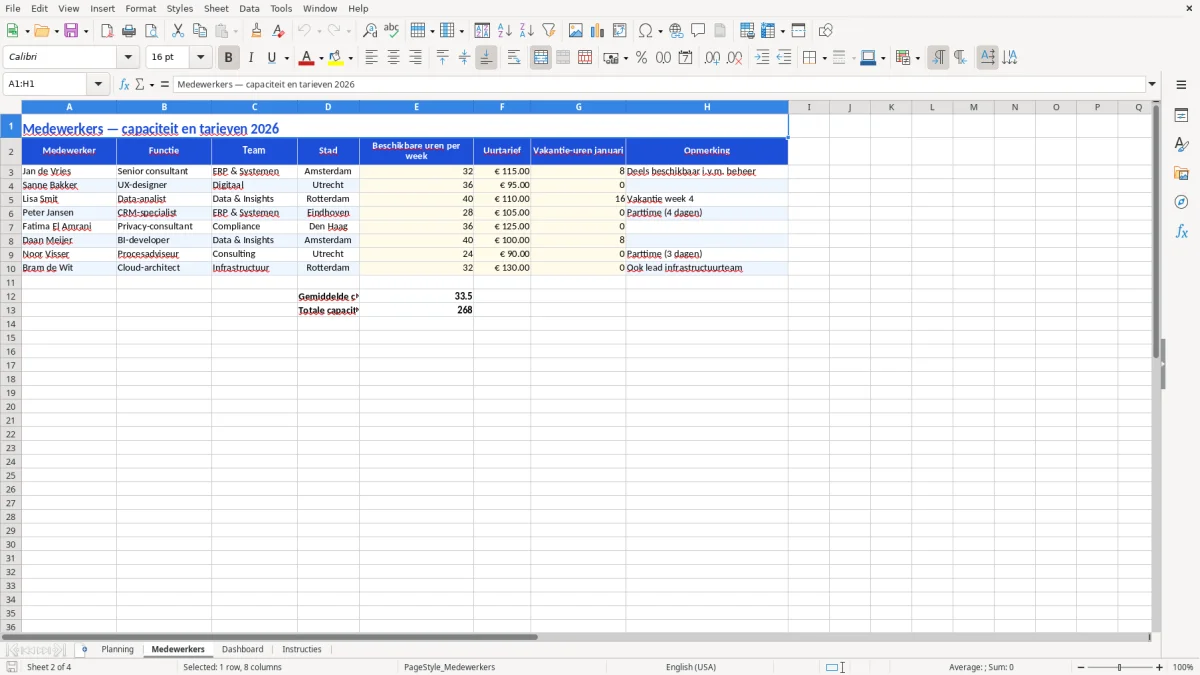Screen dimensions: 1200x675
Task: Click Clear Direct Formatting icon
Action: [x=278, y=31]
